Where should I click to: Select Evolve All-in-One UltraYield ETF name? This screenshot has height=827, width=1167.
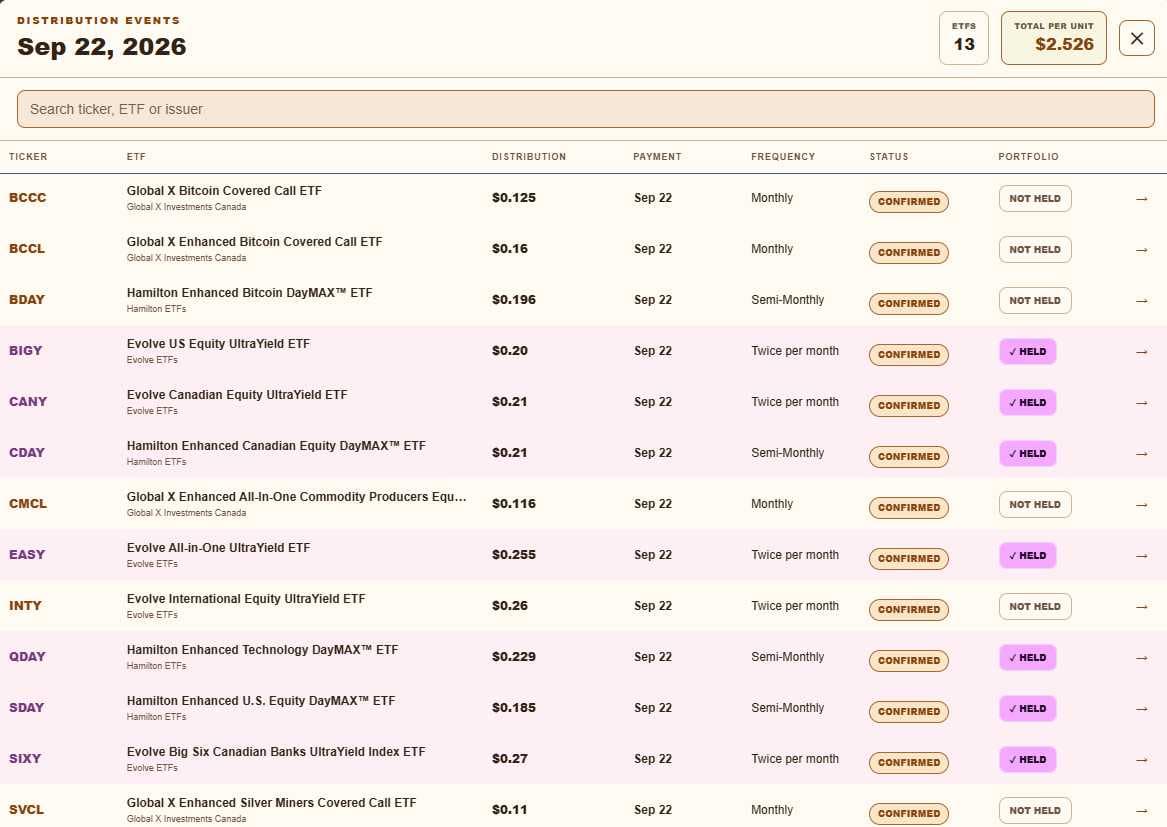tap(218, 548)
